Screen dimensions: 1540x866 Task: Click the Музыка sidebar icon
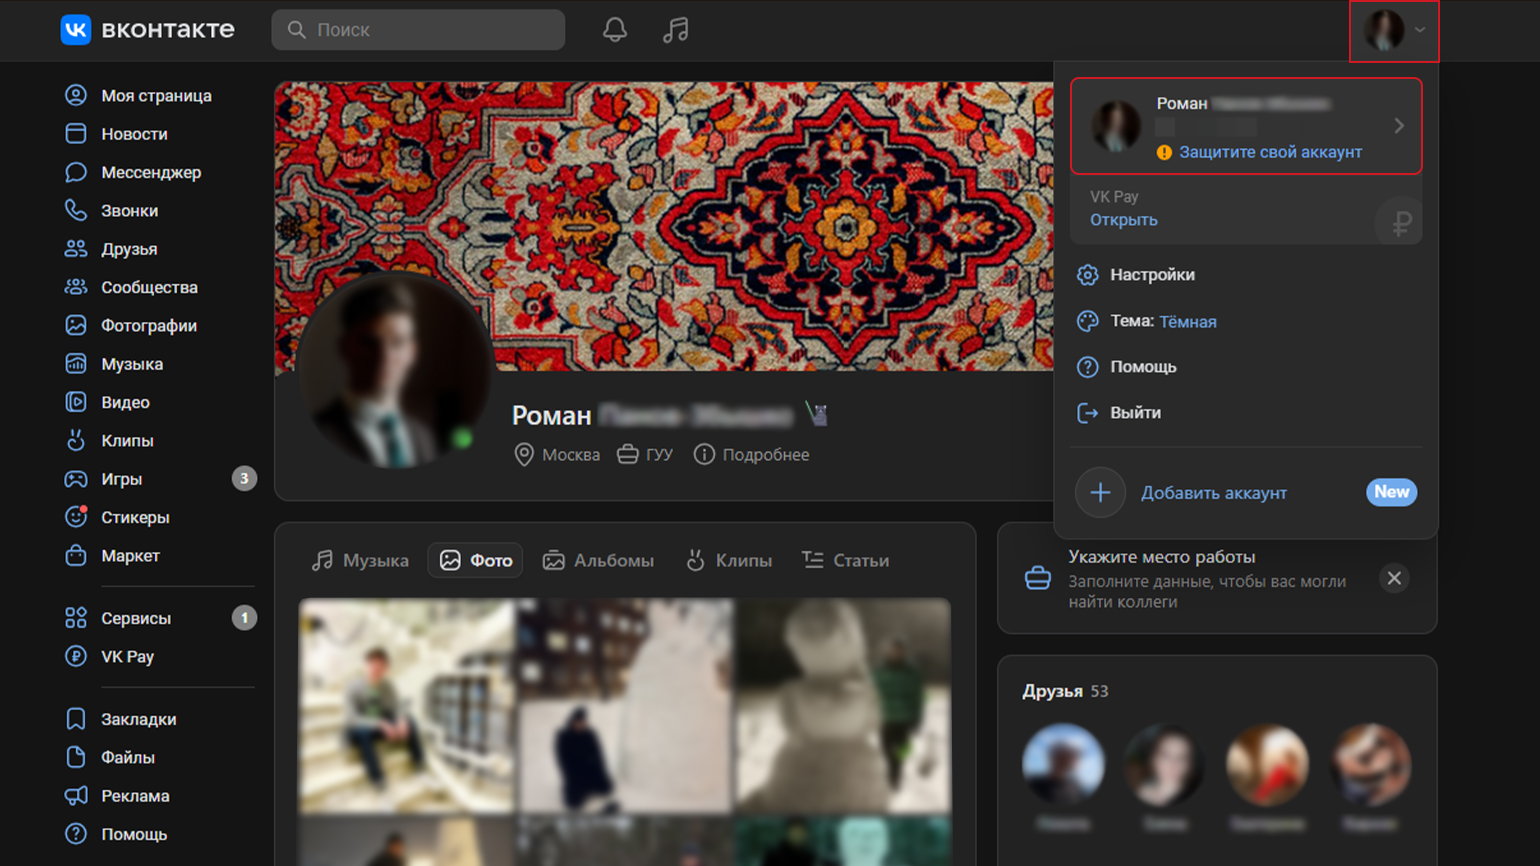(76, 364)
